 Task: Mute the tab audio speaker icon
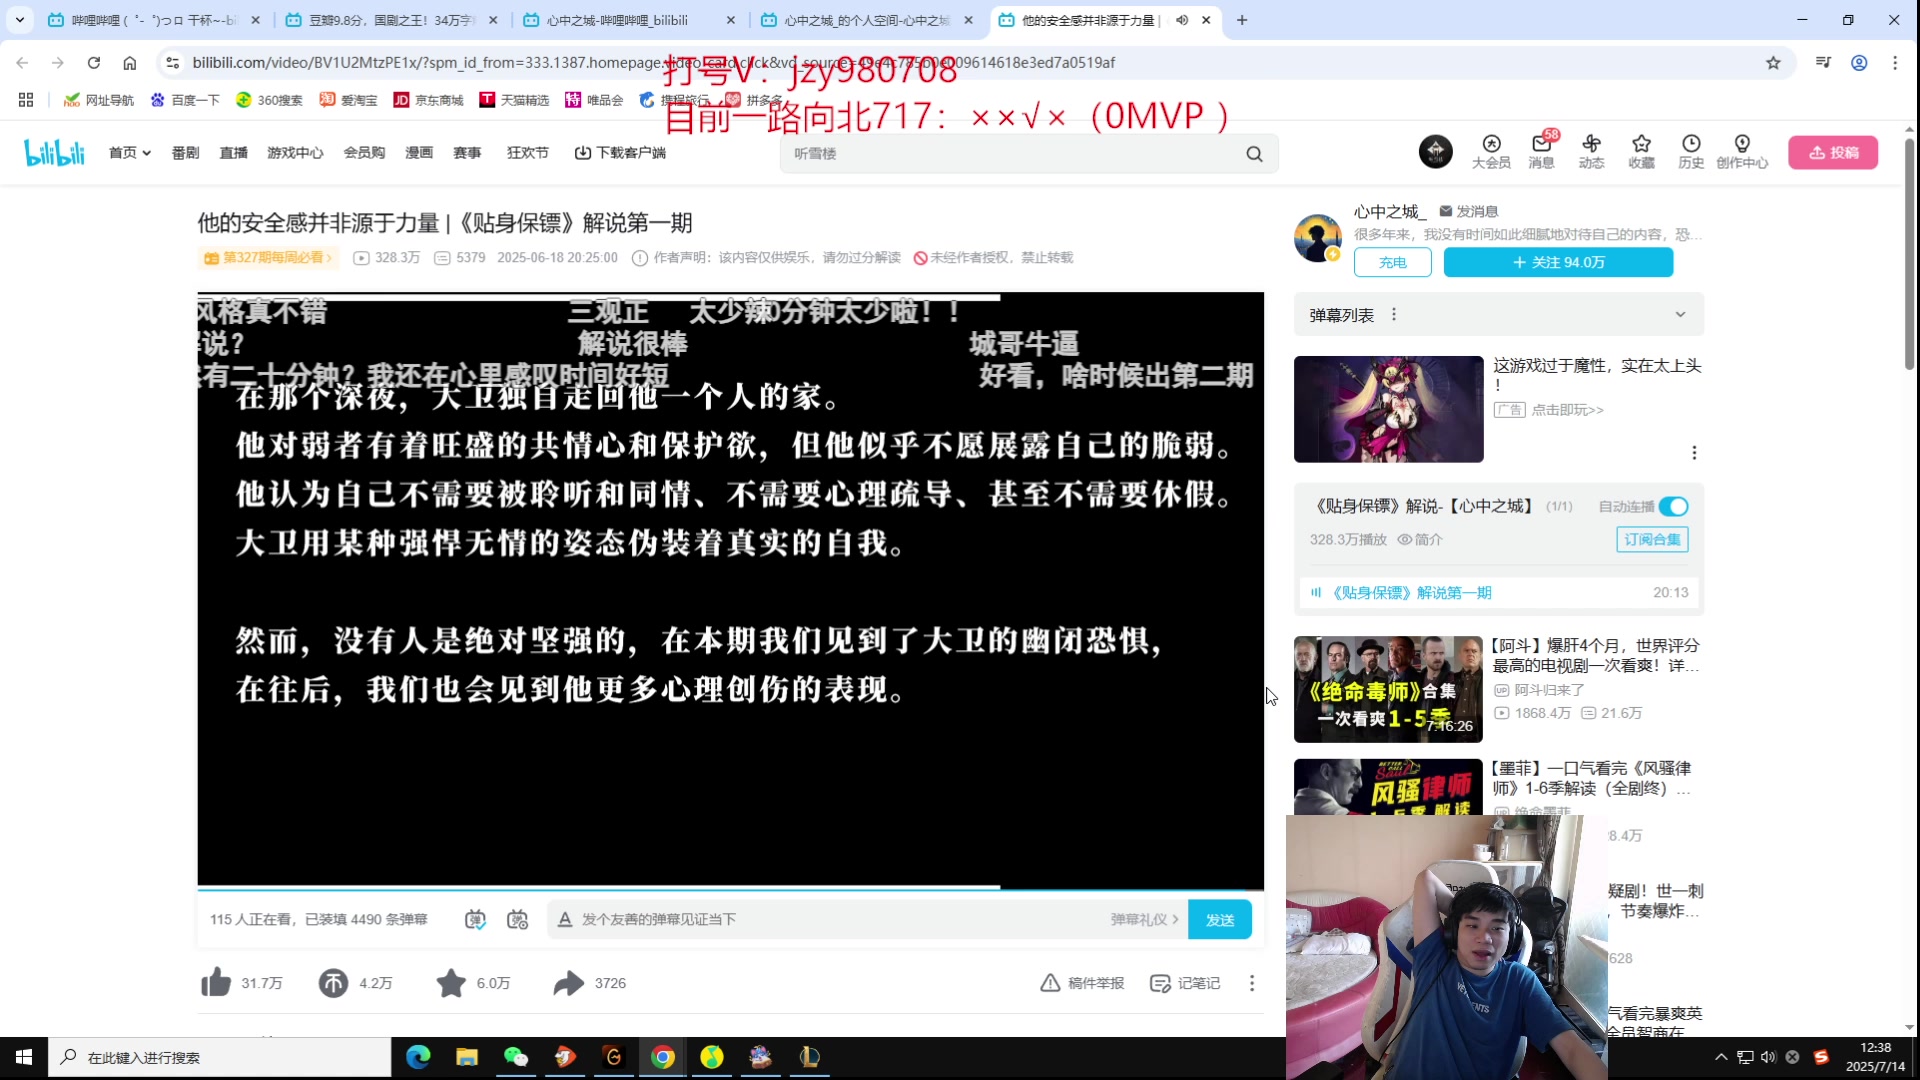1182,20
